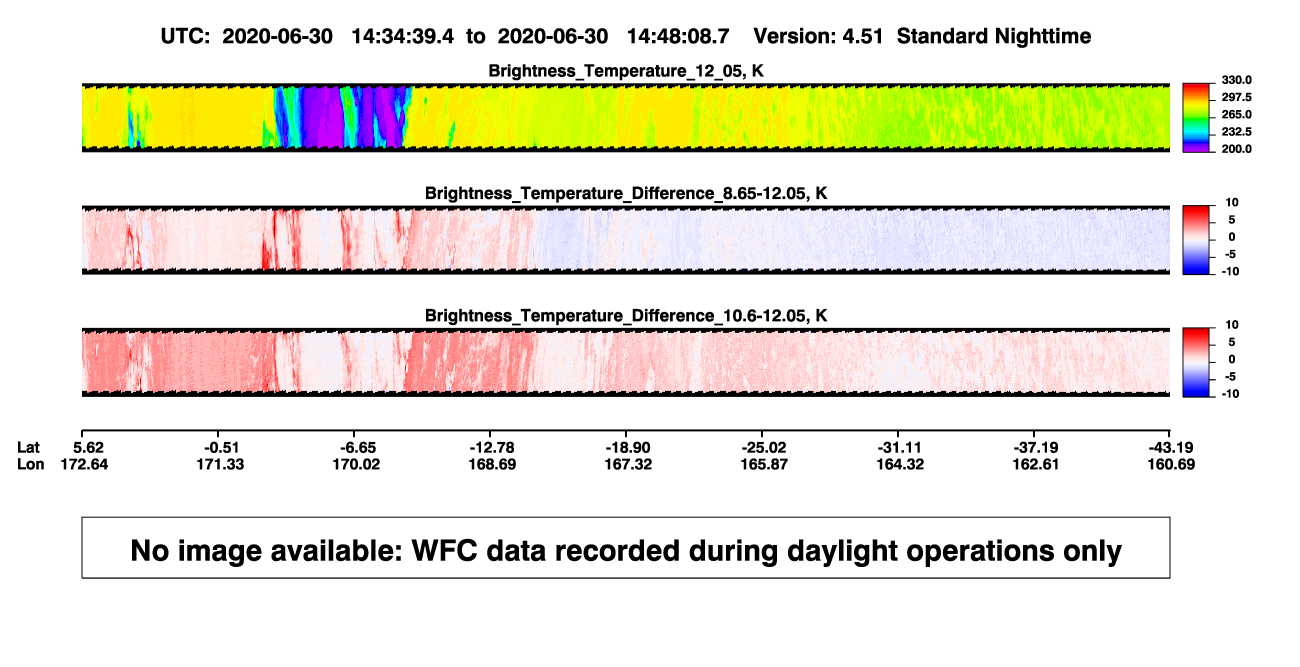
Task: Click the 'Lon' axis row label
Action: (30, 464)
